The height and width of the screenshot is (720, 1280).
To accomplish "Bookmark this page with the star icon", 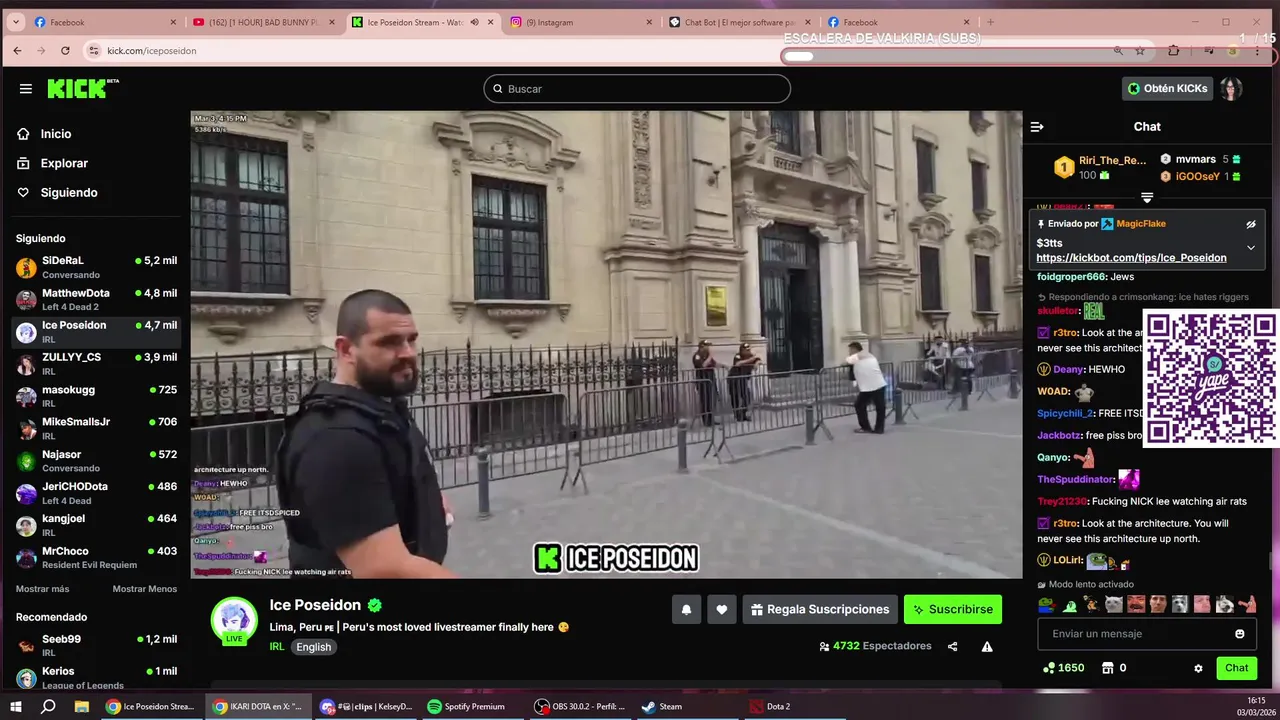I will [1140, 51].
